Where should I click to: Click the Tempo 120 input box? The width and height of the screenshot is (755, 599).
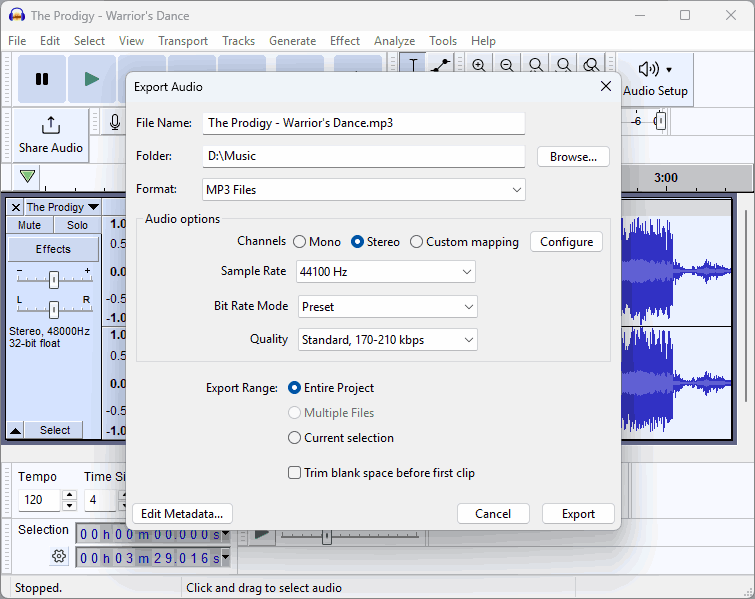[39, 500]
